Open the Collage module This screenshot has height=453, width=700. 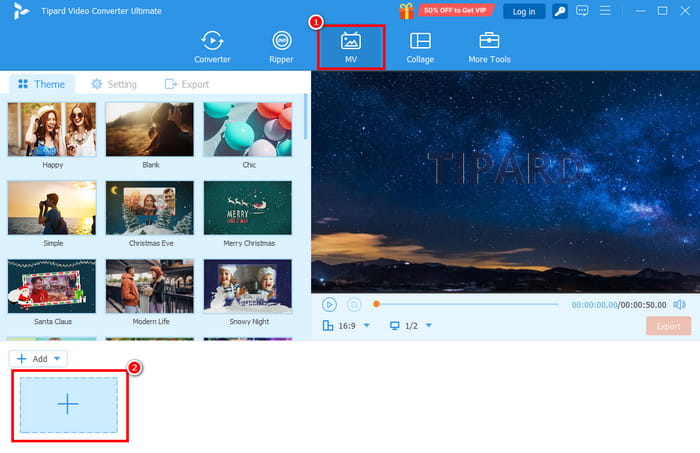coord(420,47)
